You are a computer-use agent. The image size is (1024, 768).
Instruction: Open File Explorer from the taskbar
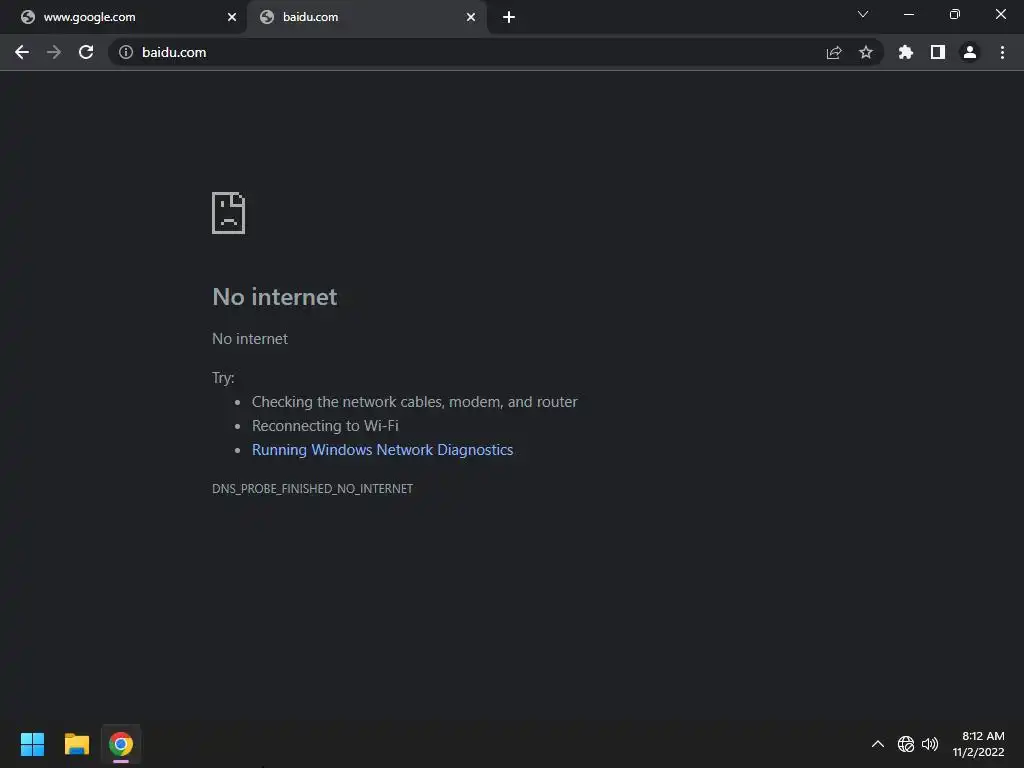click(x=77, y=744)
